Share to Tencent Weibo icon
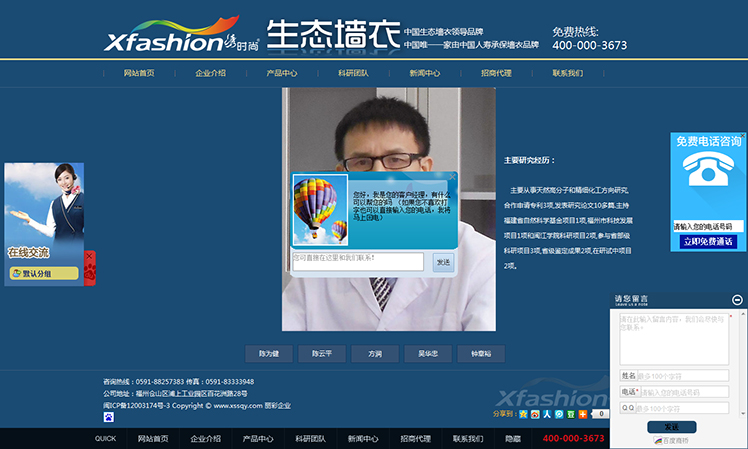This screenshot has height=449, width=748. tap(559, 414)
